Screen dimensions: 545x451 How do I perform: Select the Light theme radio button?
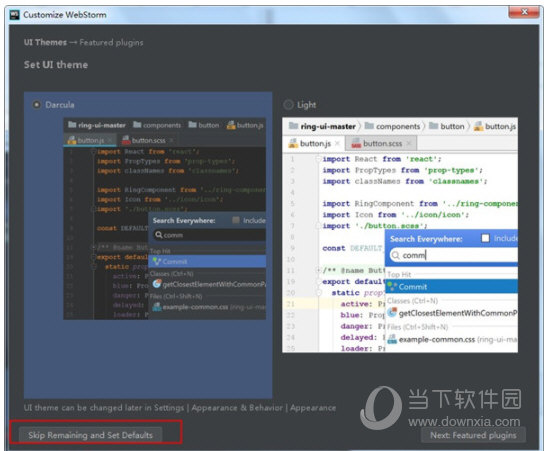[288, 105]
